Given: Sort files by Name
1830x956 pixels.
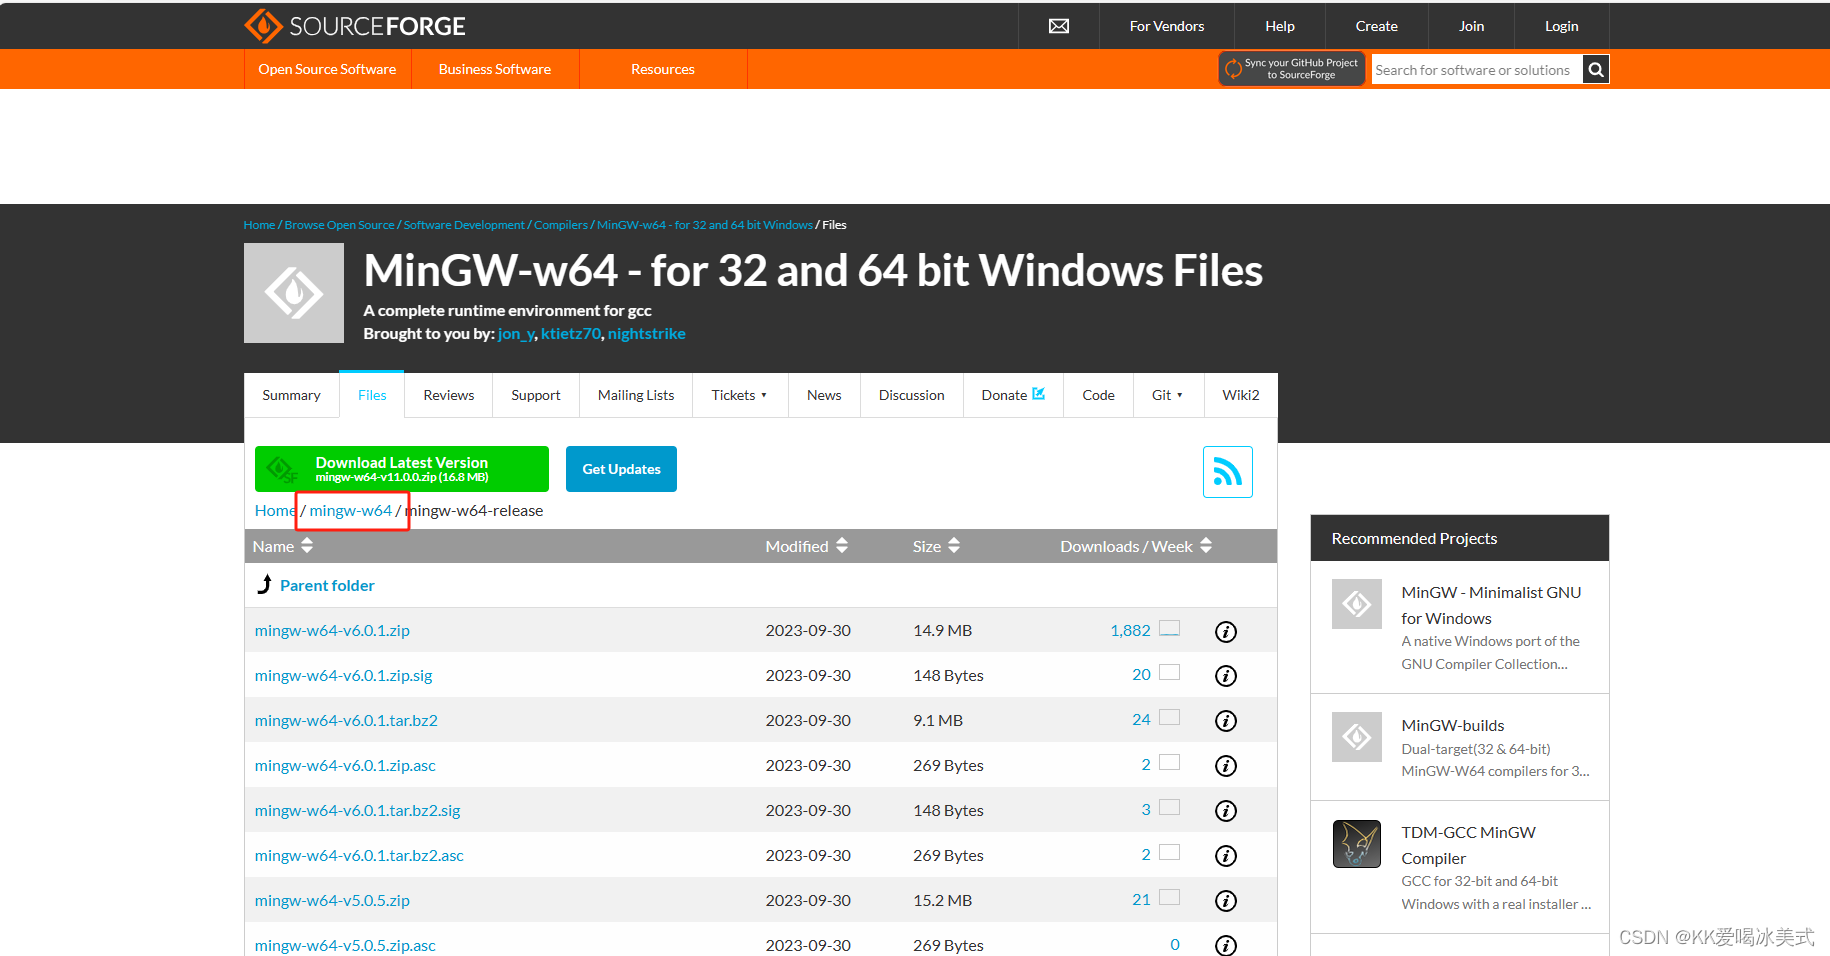Looking at the screenshot, I should click(283, 546).
